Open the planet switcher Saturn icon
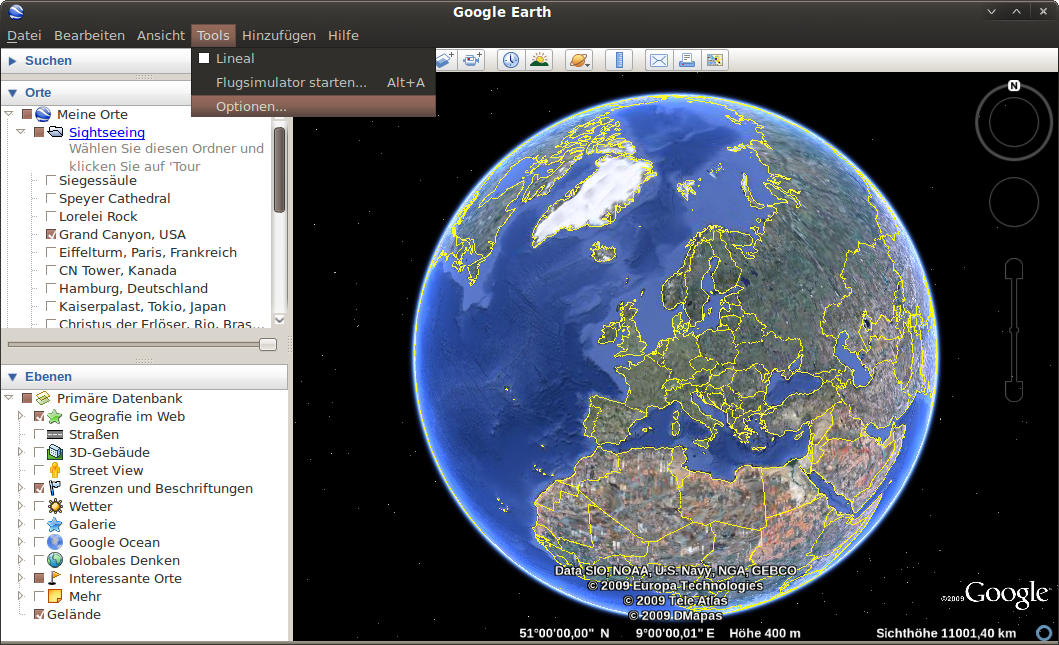The image size is (1059, 645). click(579, 60)
